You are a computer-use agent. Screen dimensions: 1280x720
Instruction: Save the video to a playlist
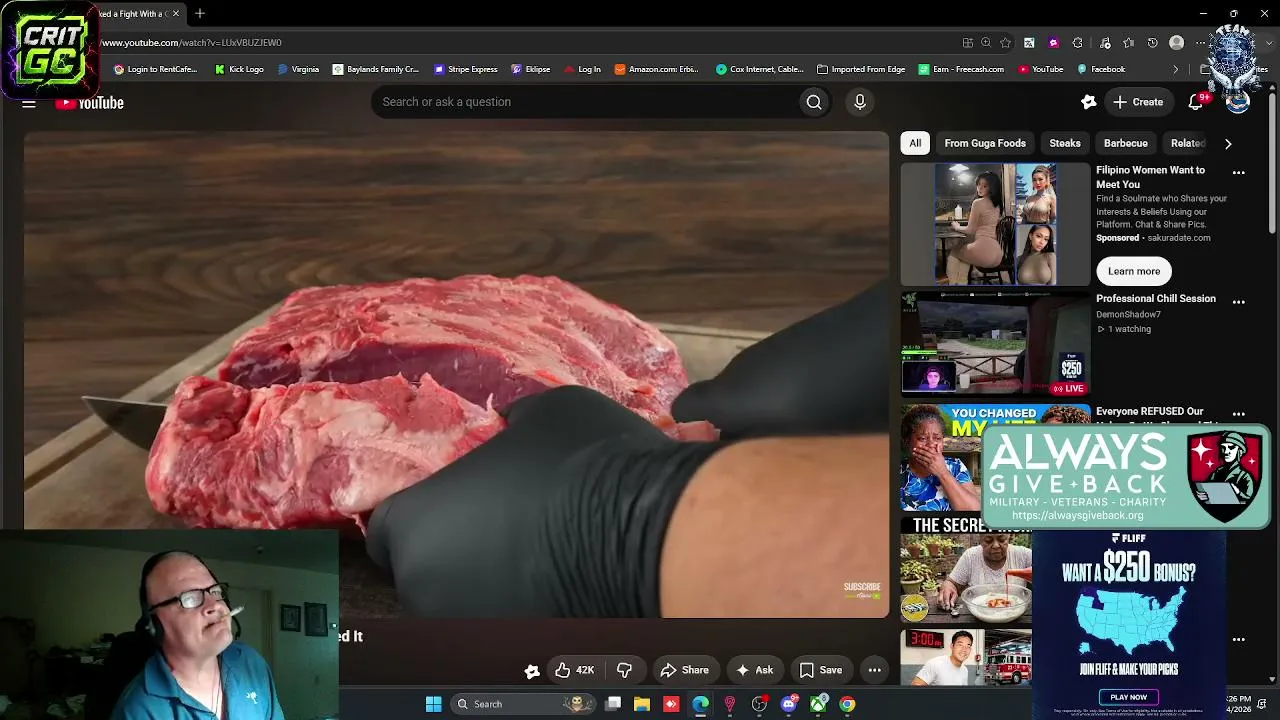(x=821, y=670)
